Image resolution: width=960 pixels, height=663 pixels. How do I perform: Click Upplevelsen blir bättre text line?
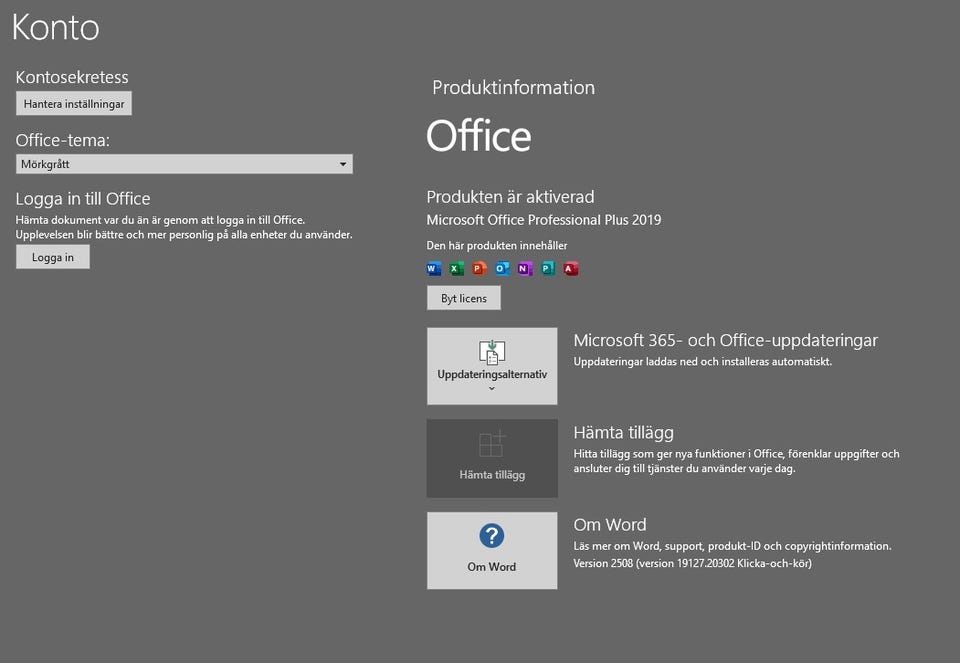184,234
